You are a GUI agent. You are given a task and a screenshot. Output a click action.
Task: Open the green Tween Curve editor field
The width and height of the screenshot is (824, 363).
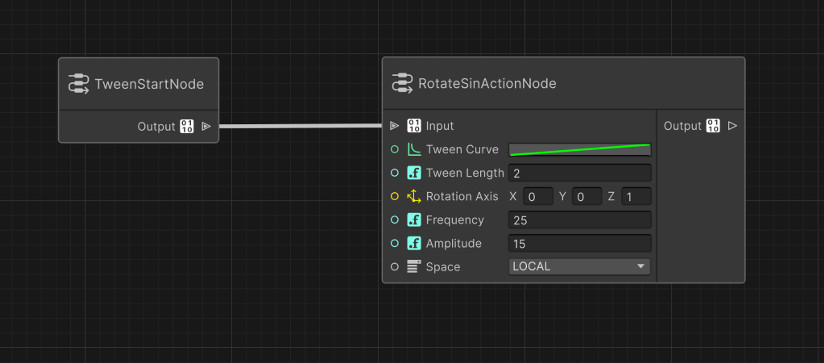(580, 150)
